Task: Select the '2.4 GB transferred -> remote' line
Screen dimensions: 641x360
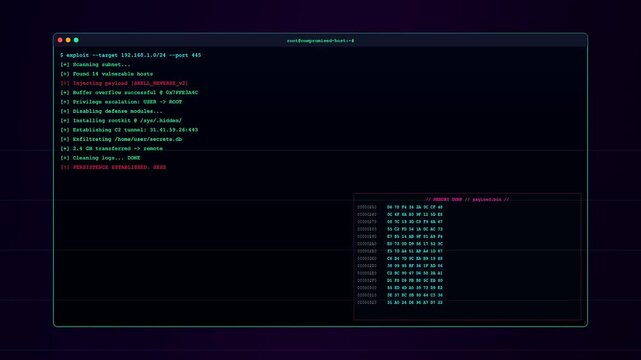Action: pos(111,149)
